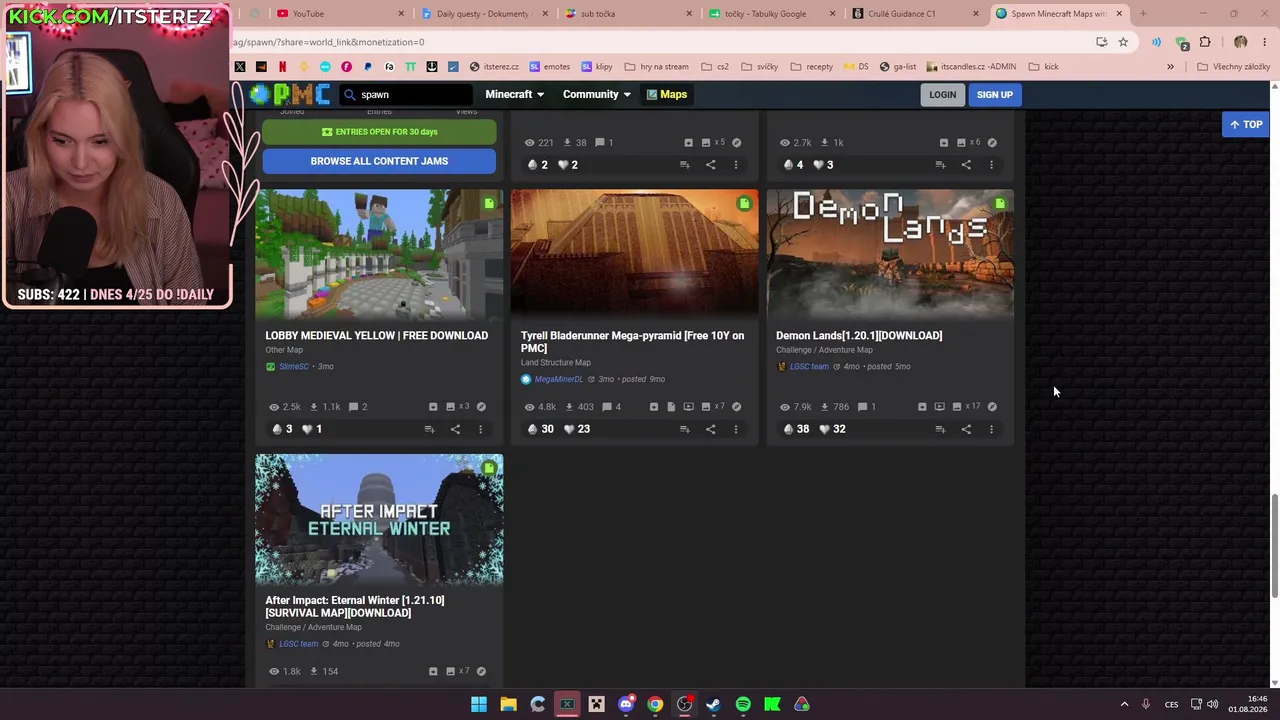This screenshot has height=720, width=1280.
Task: Jump to page TOP button
Action: coord(1246,125)
